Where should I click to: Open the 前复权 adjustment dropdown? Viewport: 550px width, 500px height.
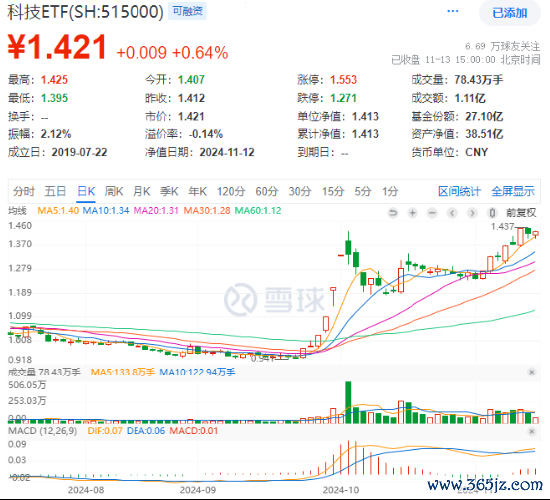coord(521,213)
